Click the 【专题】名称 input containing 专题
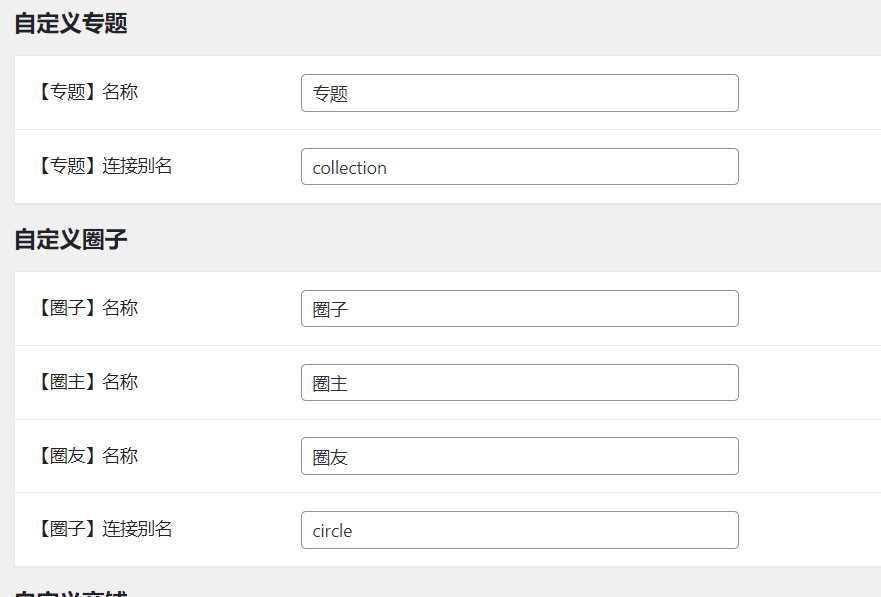The width and height of the screenshot is (881, 597). coord(520,93)
